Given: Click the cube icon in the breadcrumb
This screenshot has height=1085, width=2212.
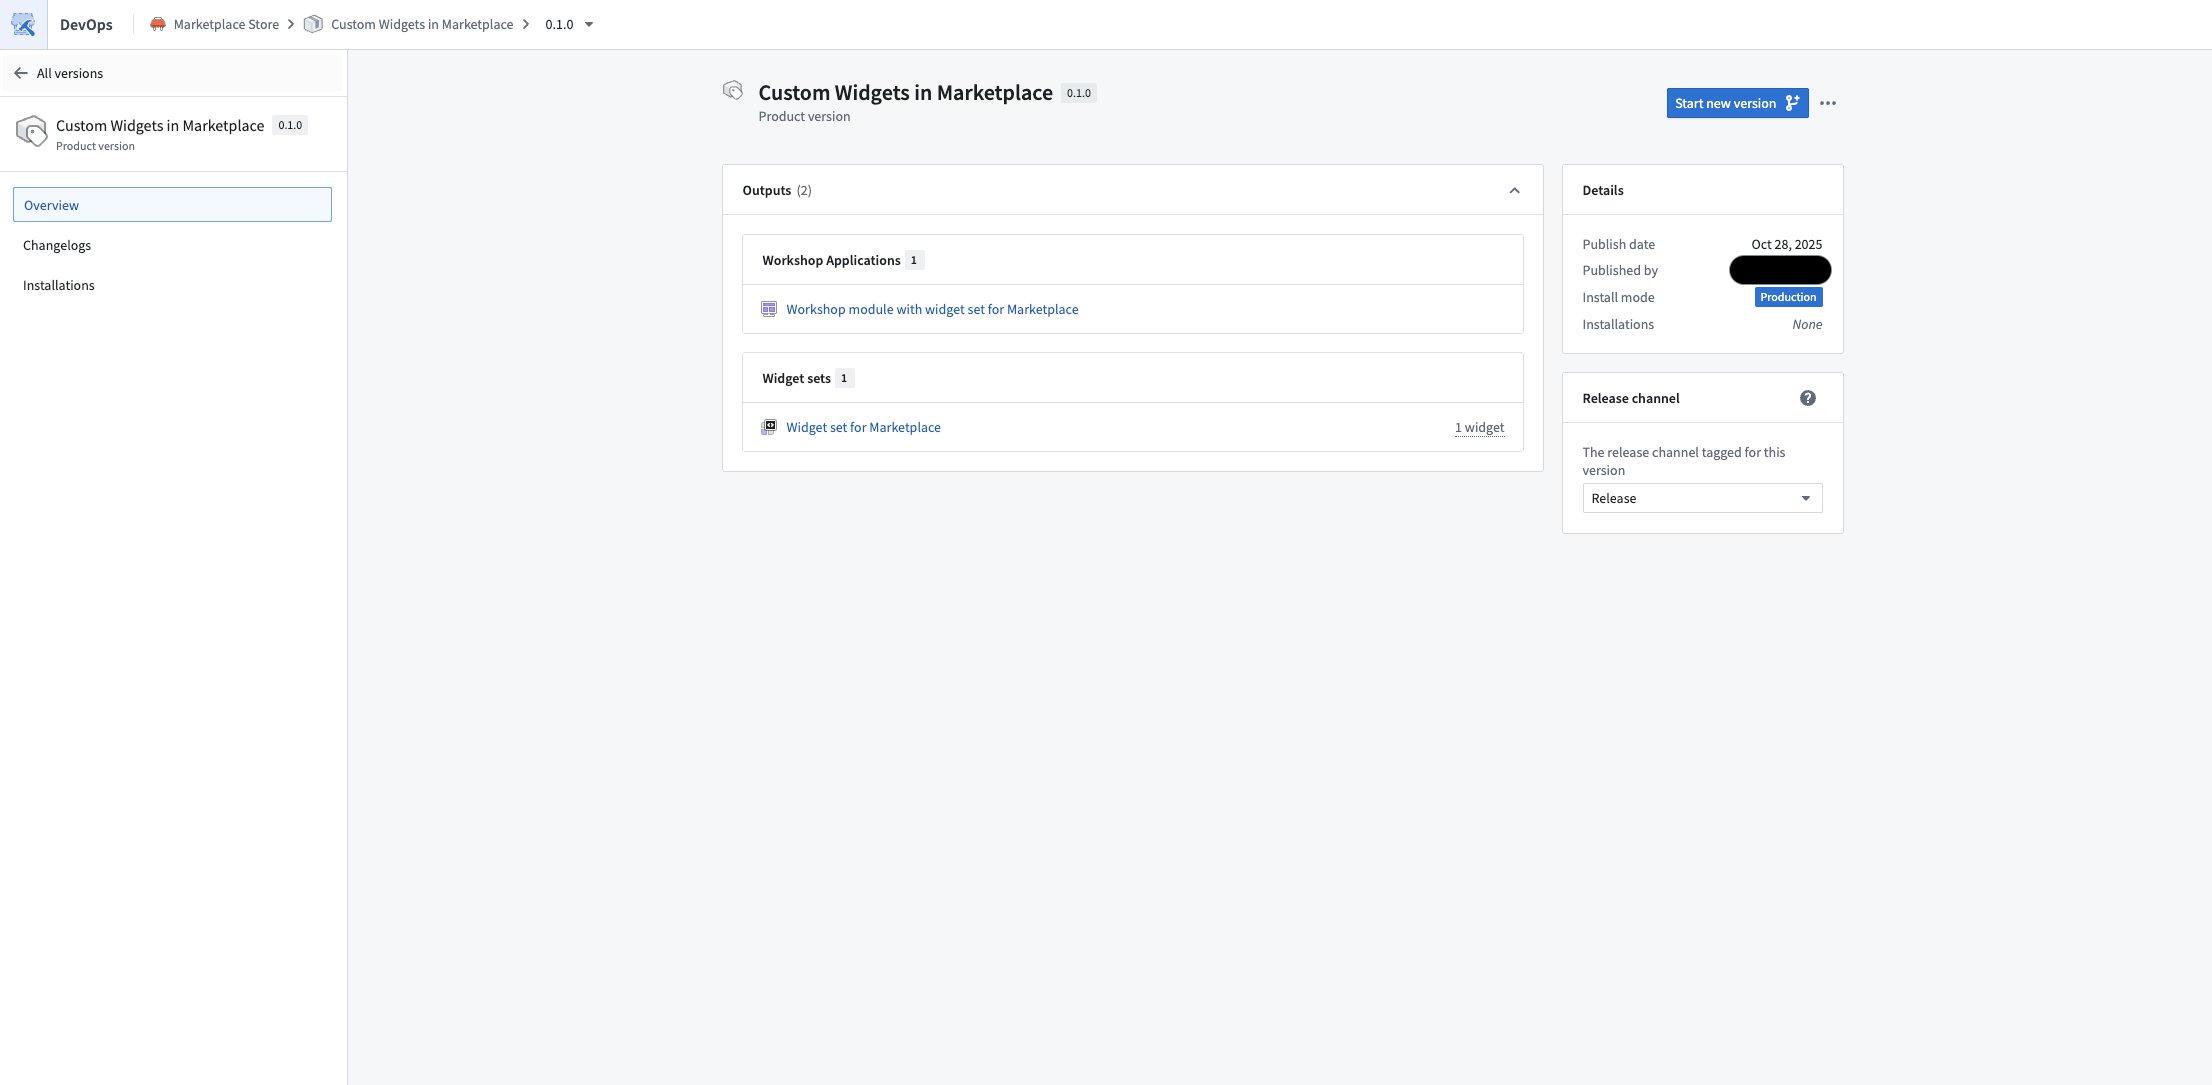Looking at the screenshot, I should pyautogui.click(x=312, y=23).
